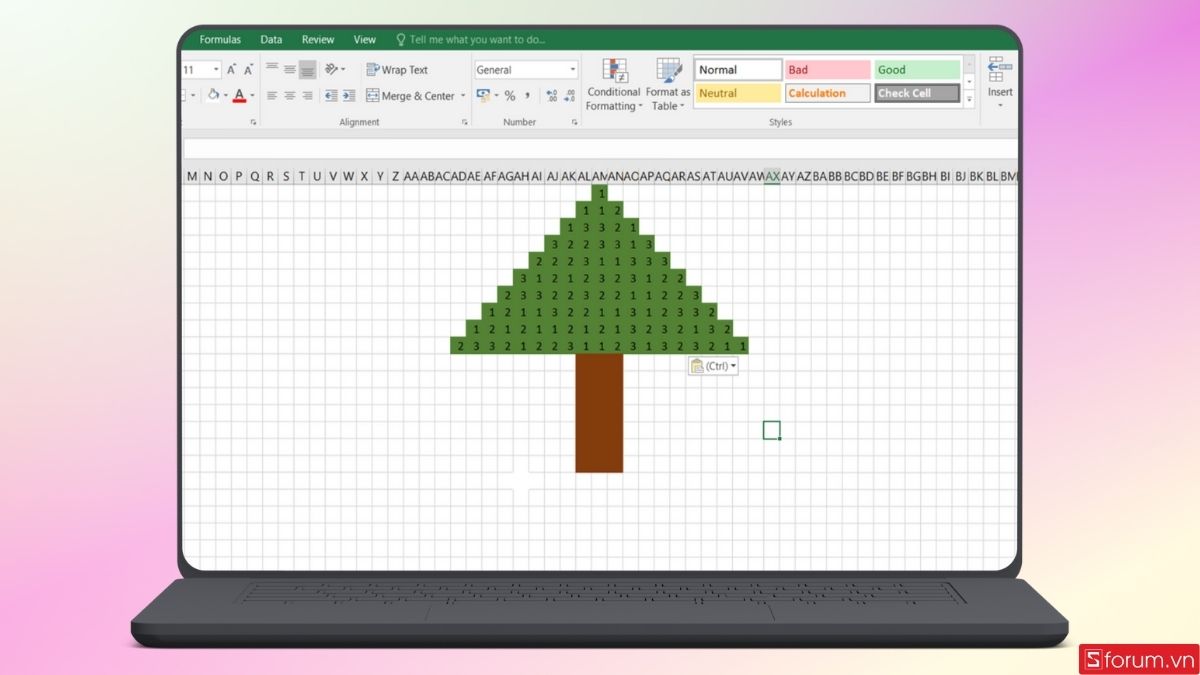Open the font size dropdown showing 11

pyautogui.click(x=216, y=70)
